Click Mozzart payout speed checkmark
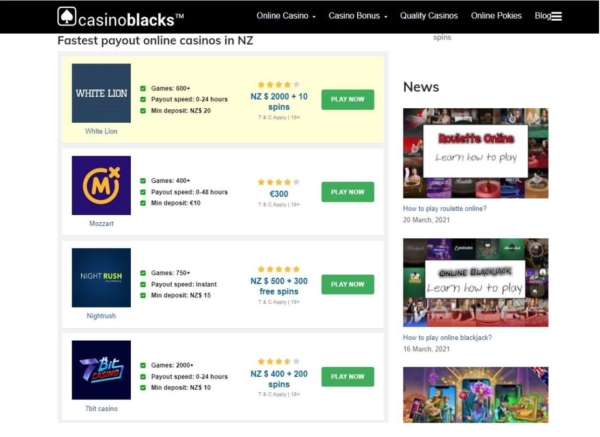This screenshot has height=437, width=600. [143, 192]
